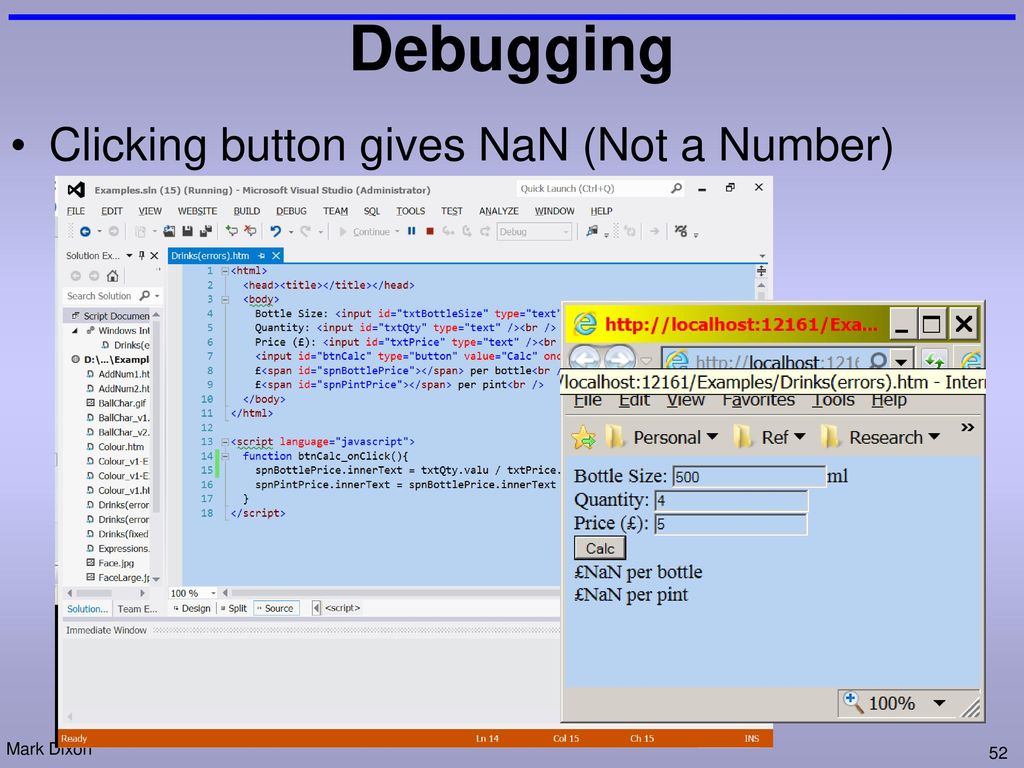
Task: Undo the last edit with the blue arrow
Action: [x=275, y=231]
